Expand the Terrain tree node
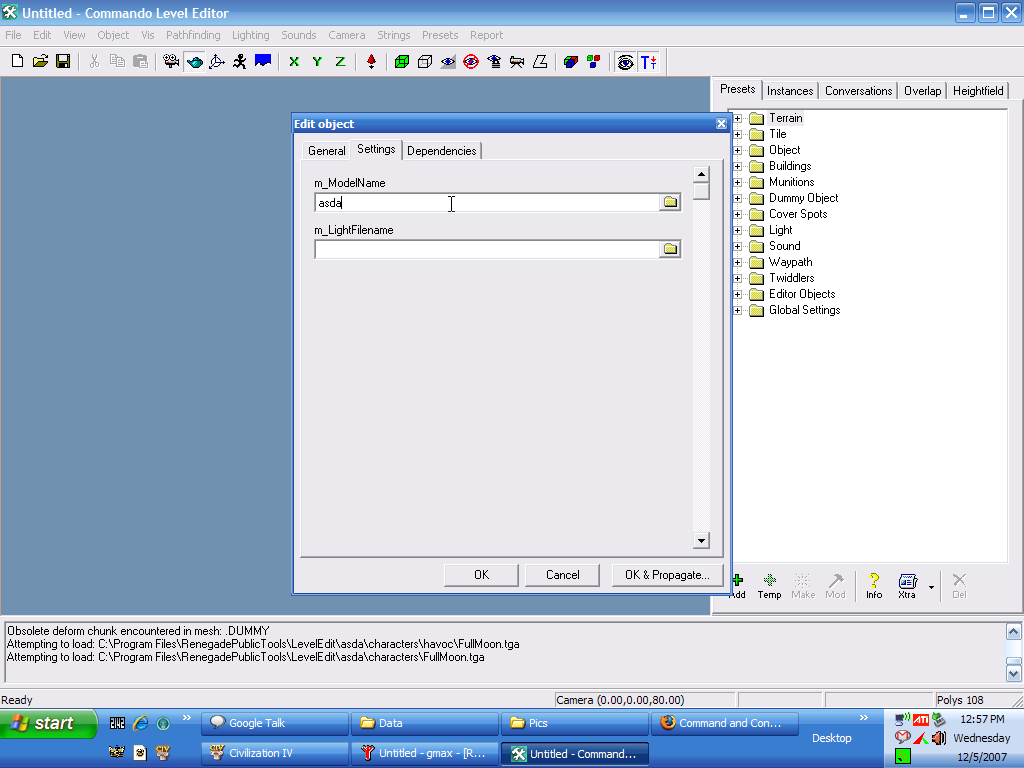The image size is (1024, 768). click(x=738, y=118)
